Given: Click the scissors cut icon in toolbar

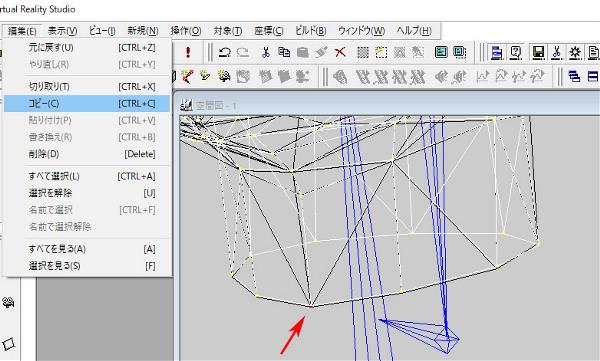Looking at the screenshot, I should tap(265, 52).
